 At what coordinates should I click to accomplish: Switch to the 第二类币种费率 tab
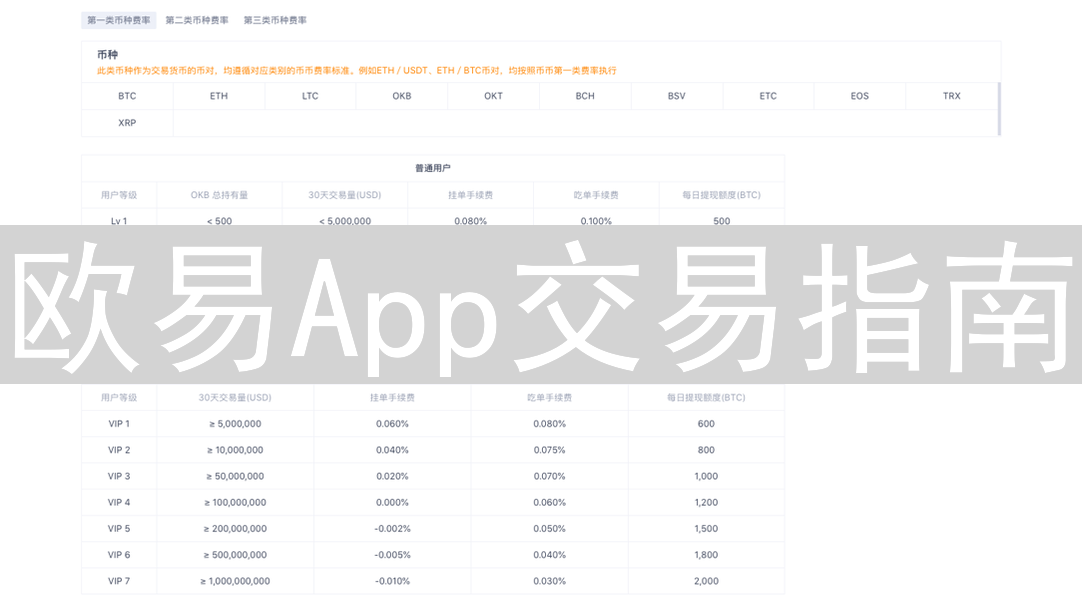click(x=197, y=20)
